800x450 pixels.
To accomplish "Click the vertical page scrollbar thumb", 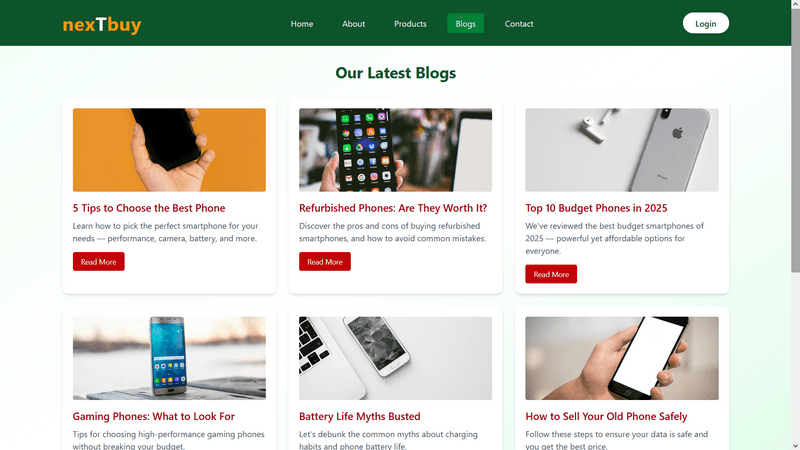I will click(x=795, y=140).
